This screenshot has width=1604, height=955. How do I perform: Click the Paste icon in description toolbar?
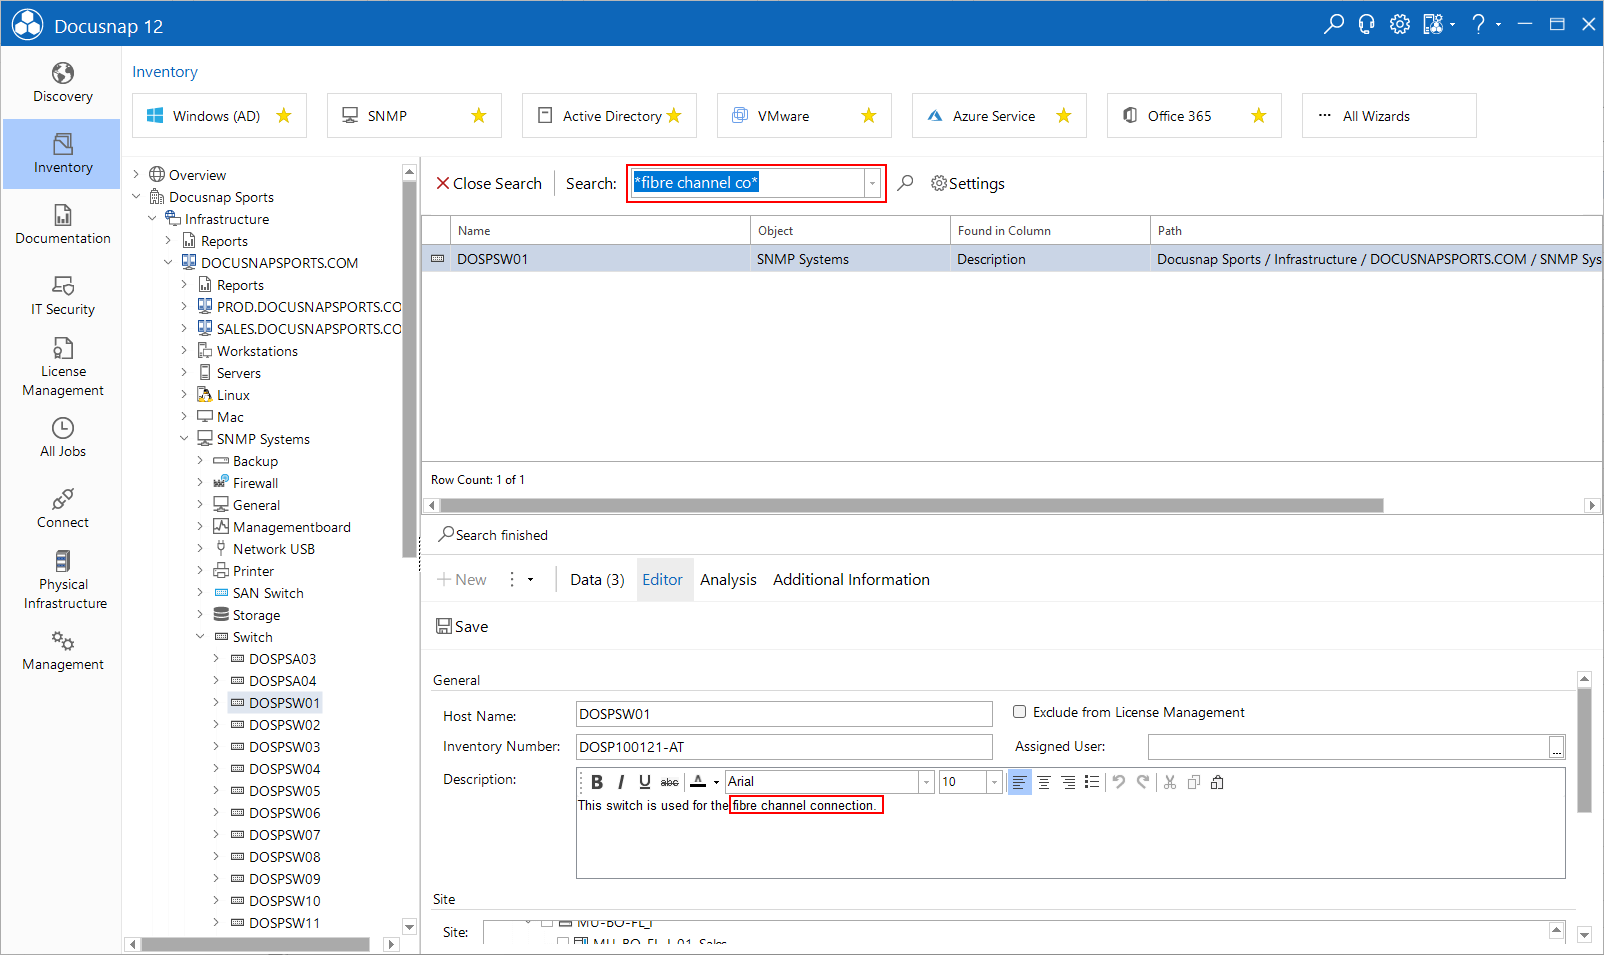pos(1217,782)
